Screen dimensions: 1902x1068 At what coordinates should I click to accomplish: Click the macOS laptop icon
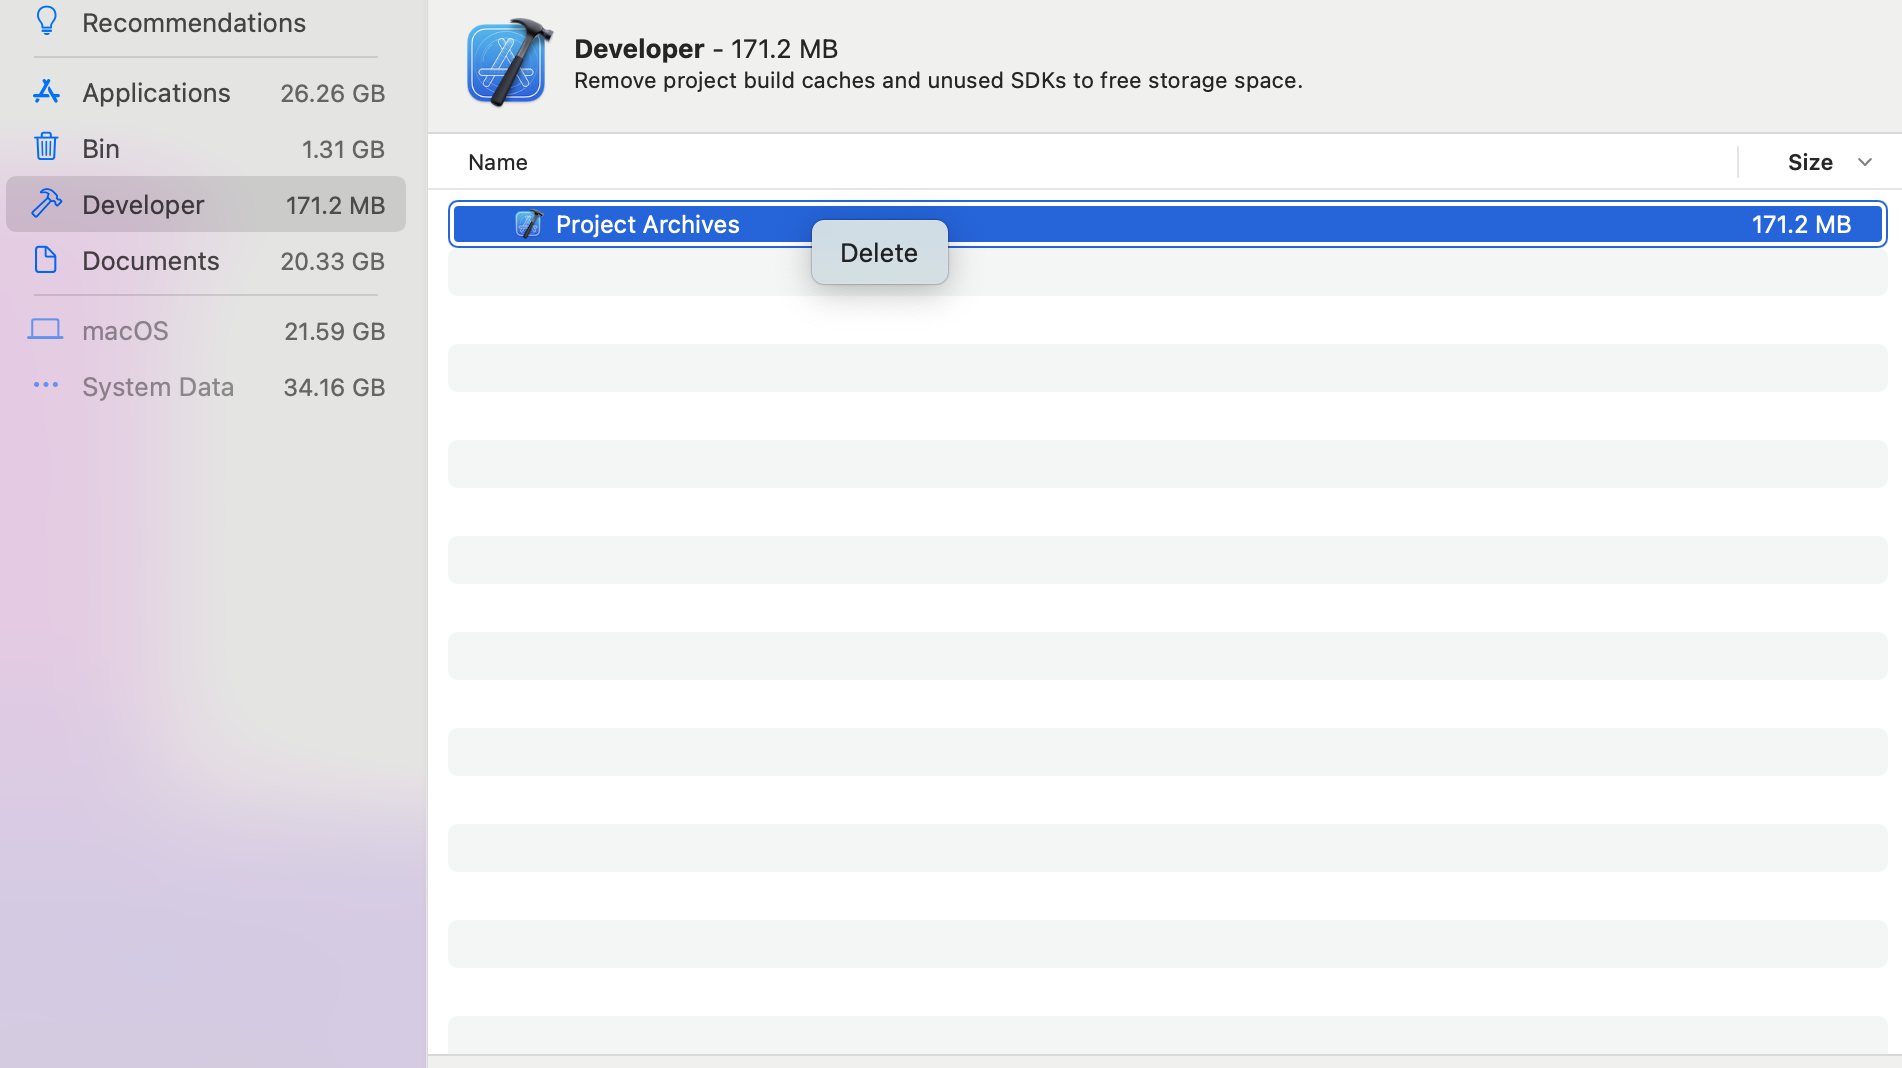[45, 329]
